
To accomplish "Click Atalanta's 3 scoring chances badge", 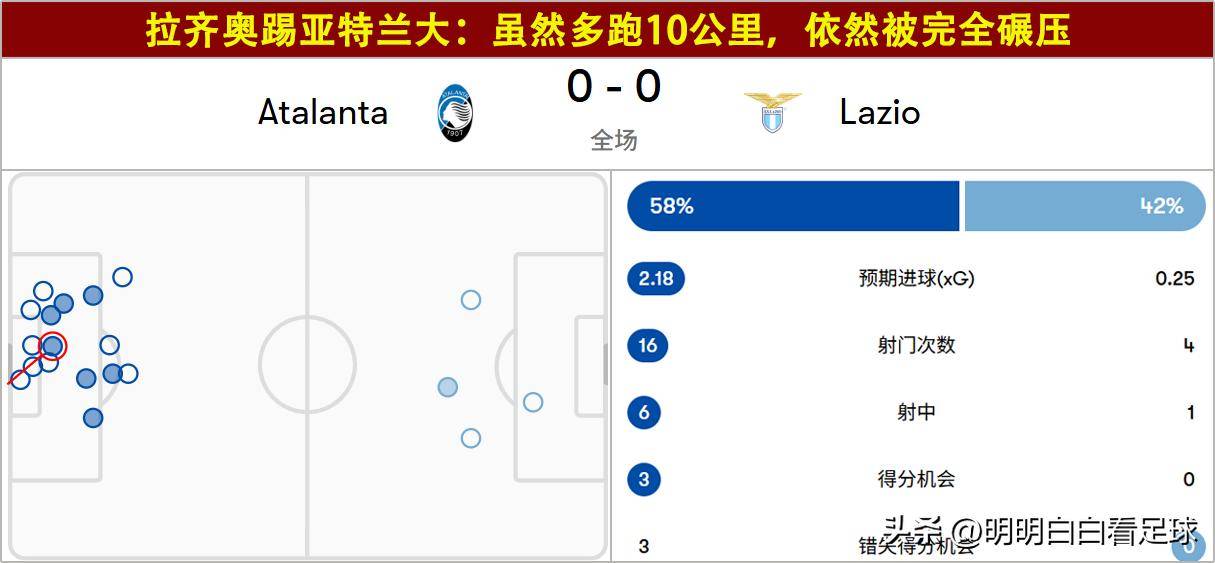I will [643, 479].
